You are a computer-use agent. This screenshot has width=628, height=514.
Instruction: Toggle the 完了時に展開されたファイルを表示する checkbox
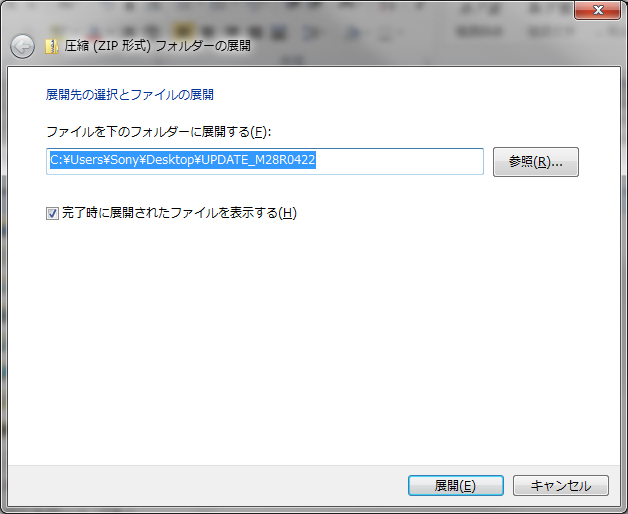point(53,213)
